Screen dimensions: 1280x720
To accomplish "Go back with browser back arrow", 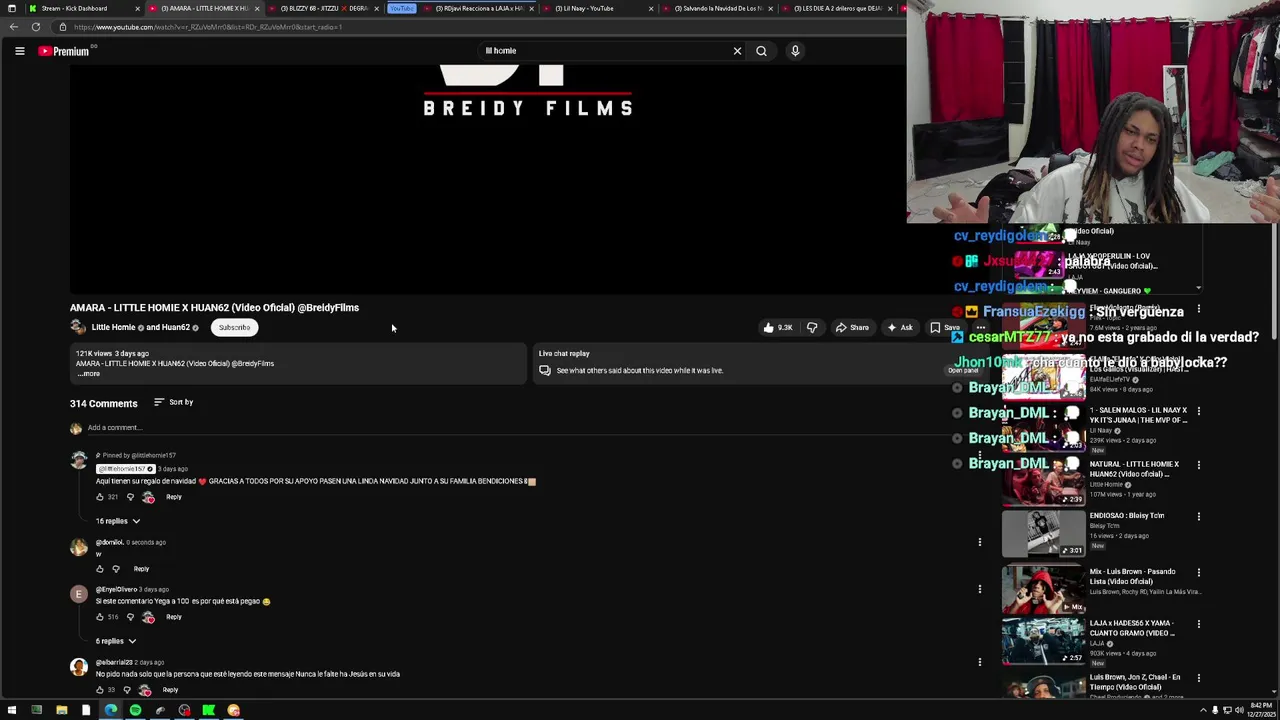I will tap(14, 27).
